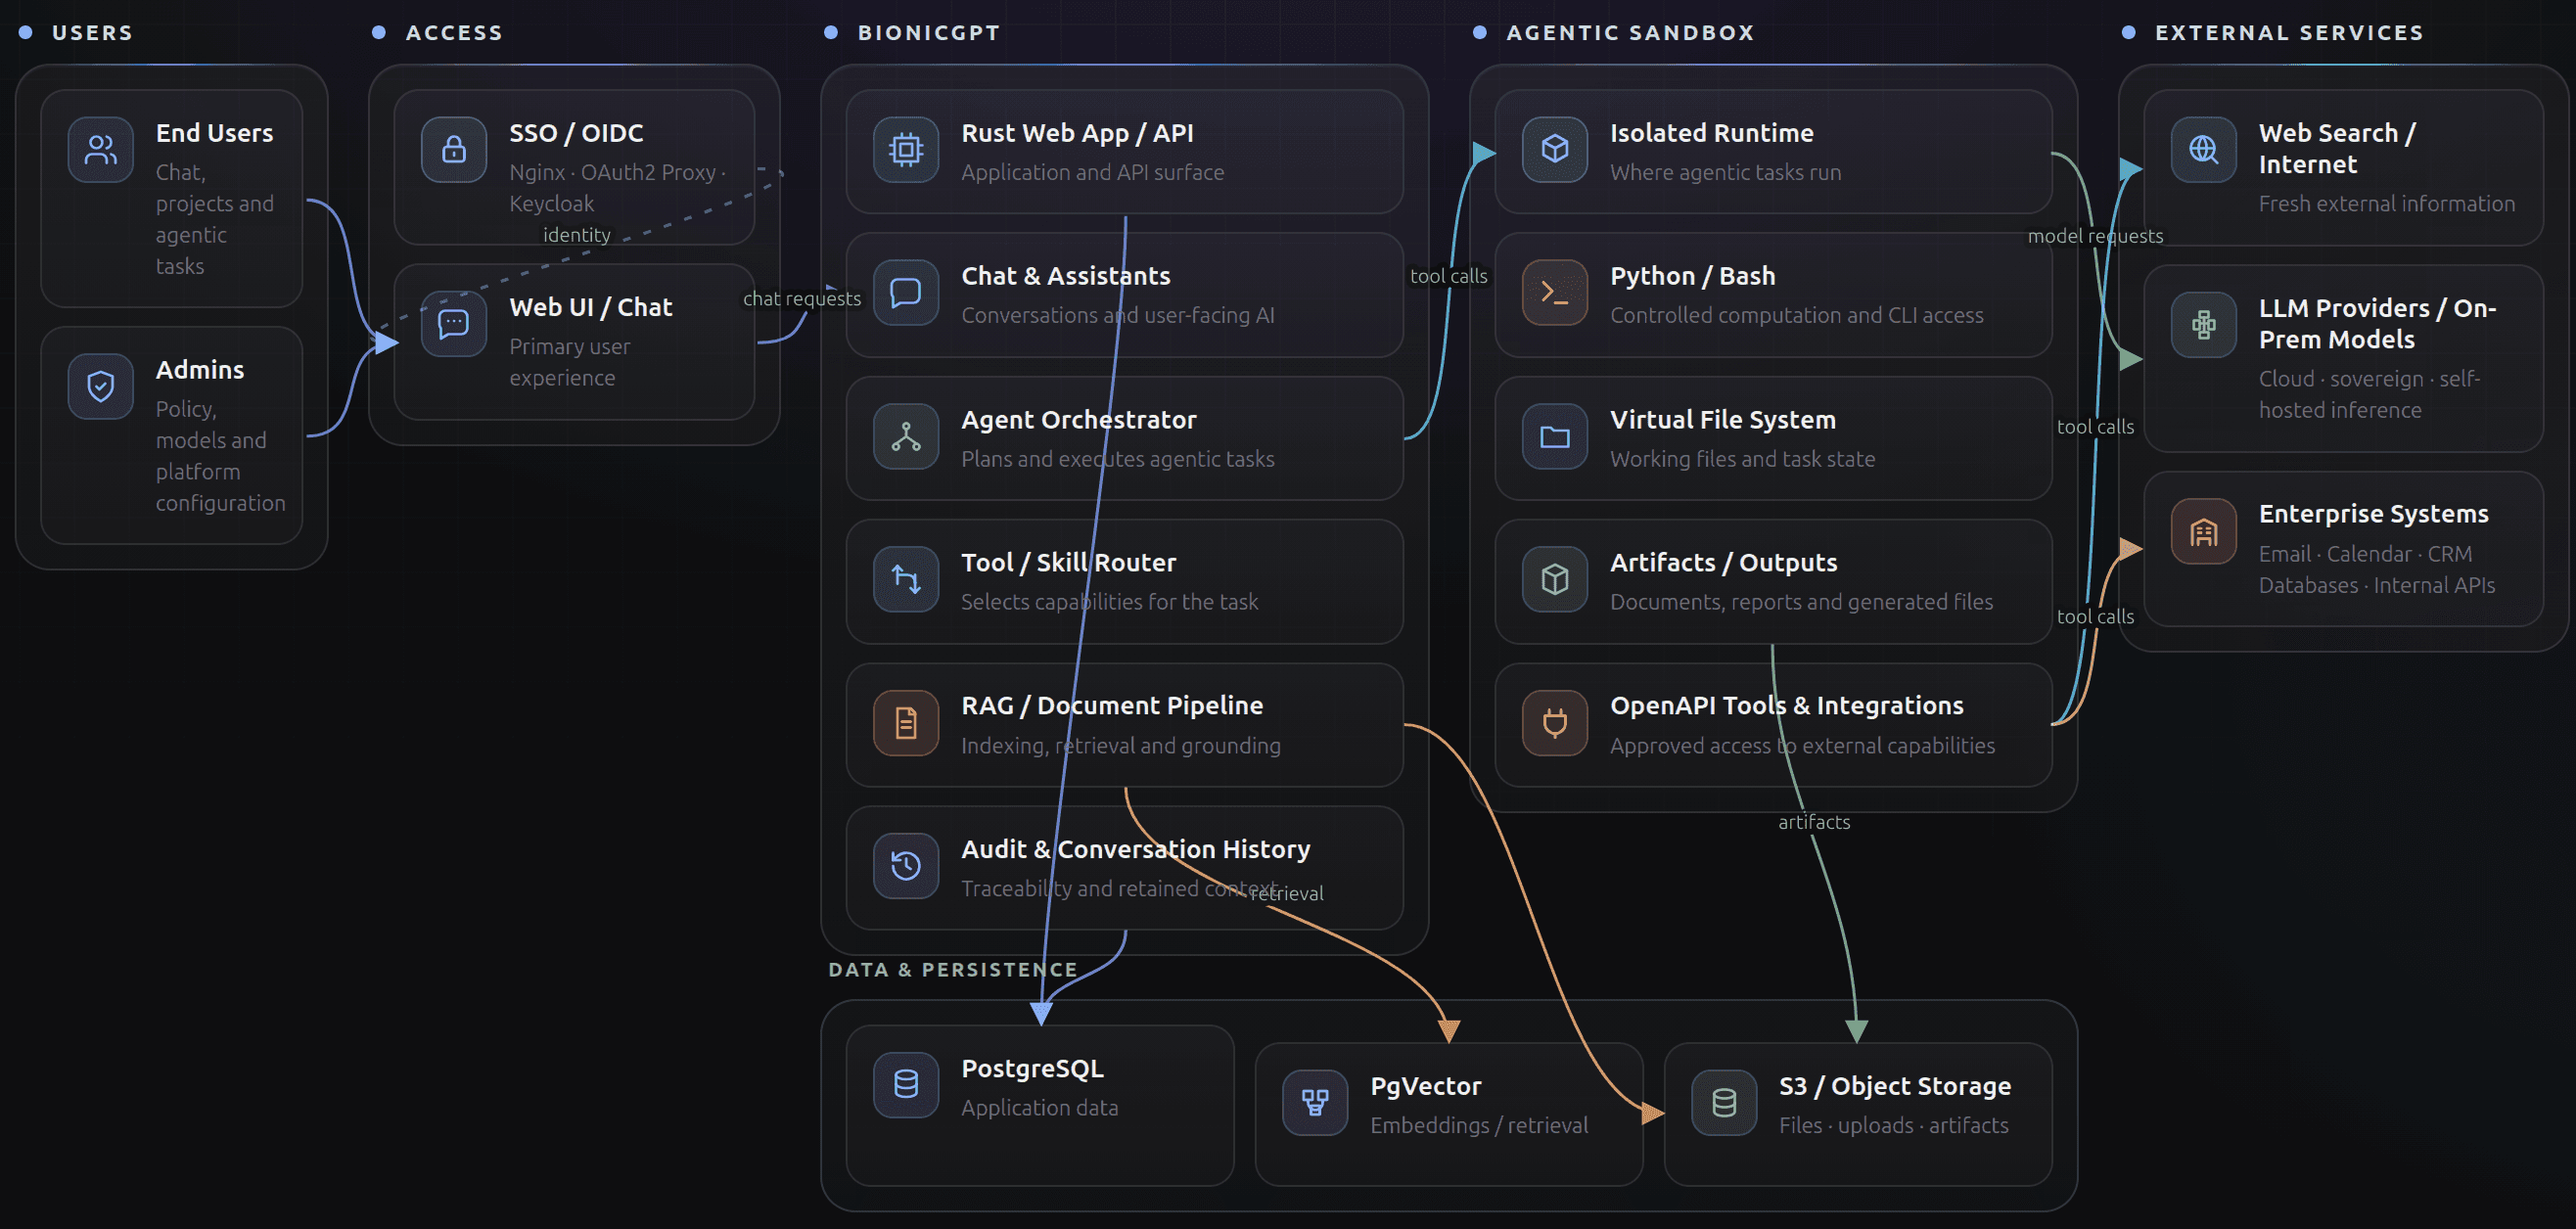Click the End Users people icon
The image size is (2576, 1229).
coord(101,150)
